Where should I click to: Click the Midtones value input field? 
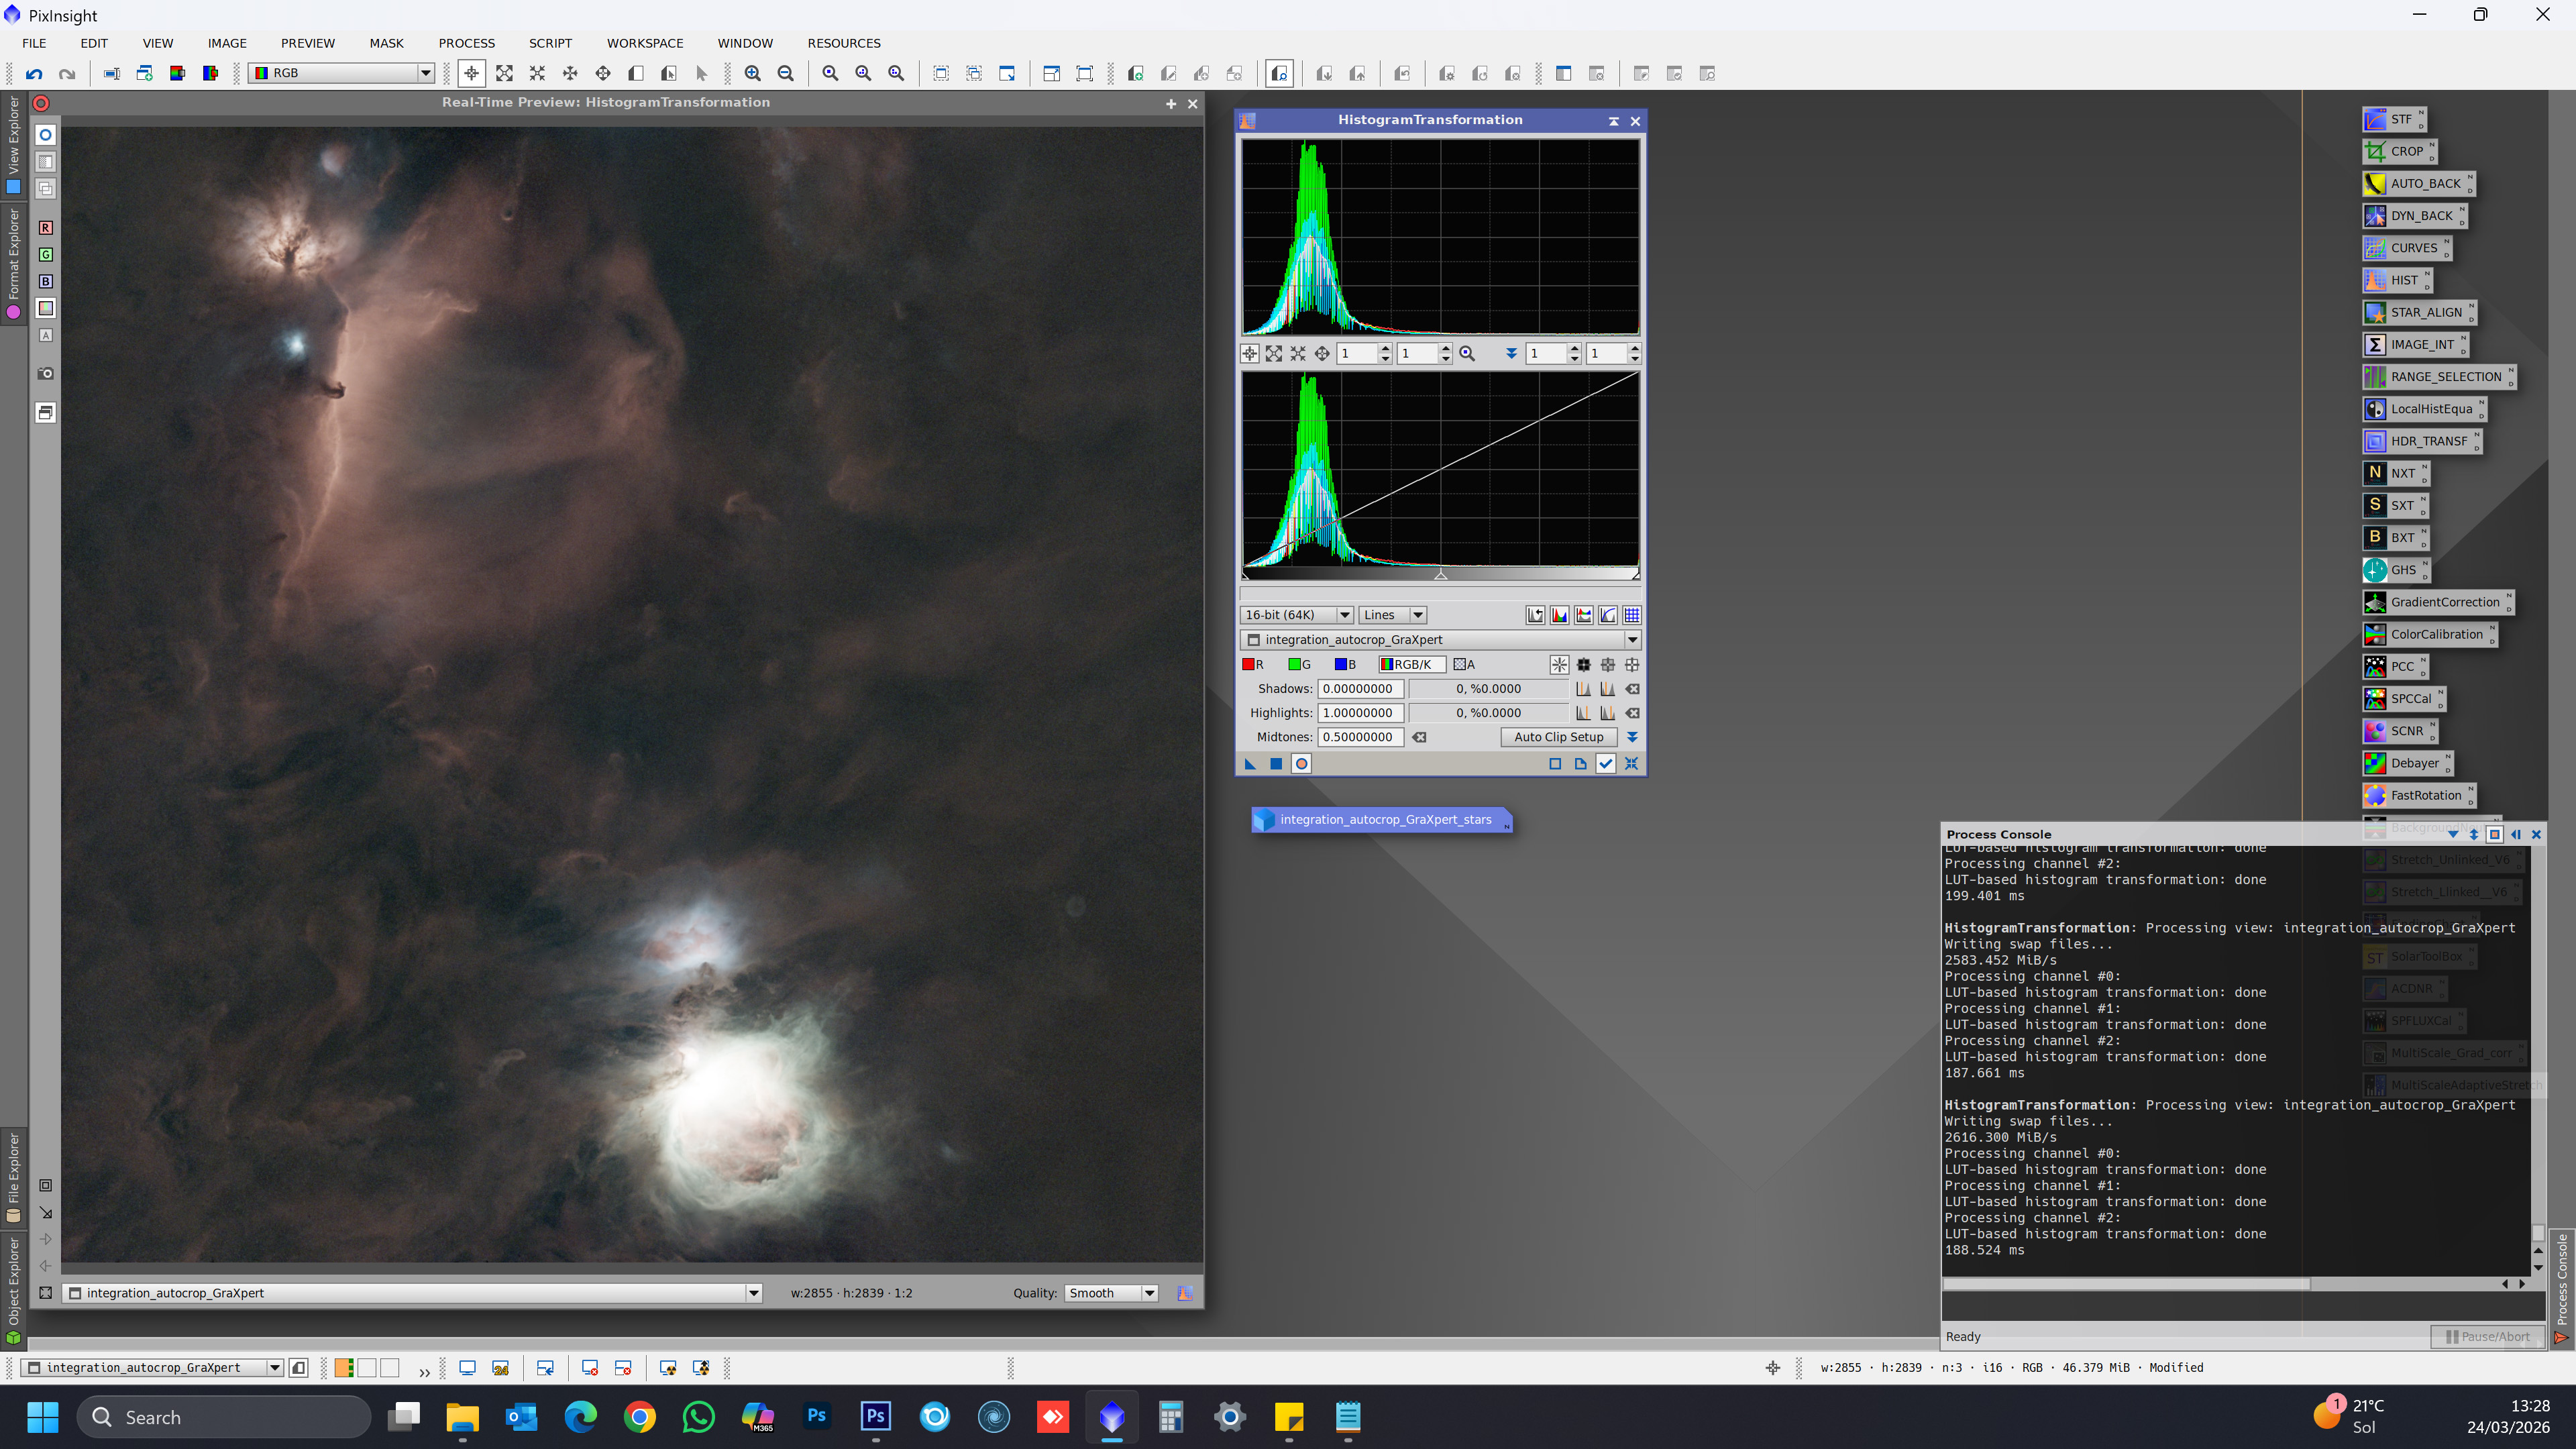coord(1360,737)
